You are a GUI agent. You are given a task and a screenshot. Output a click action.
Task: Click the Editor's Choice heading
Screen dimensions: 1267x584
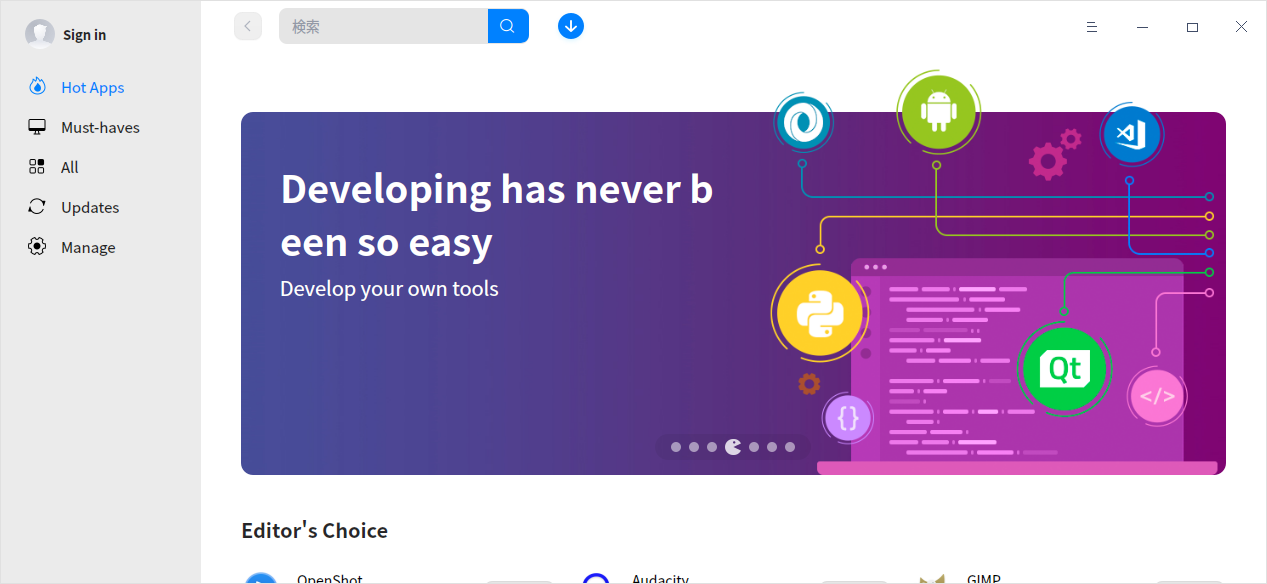(x=315, y=531)
